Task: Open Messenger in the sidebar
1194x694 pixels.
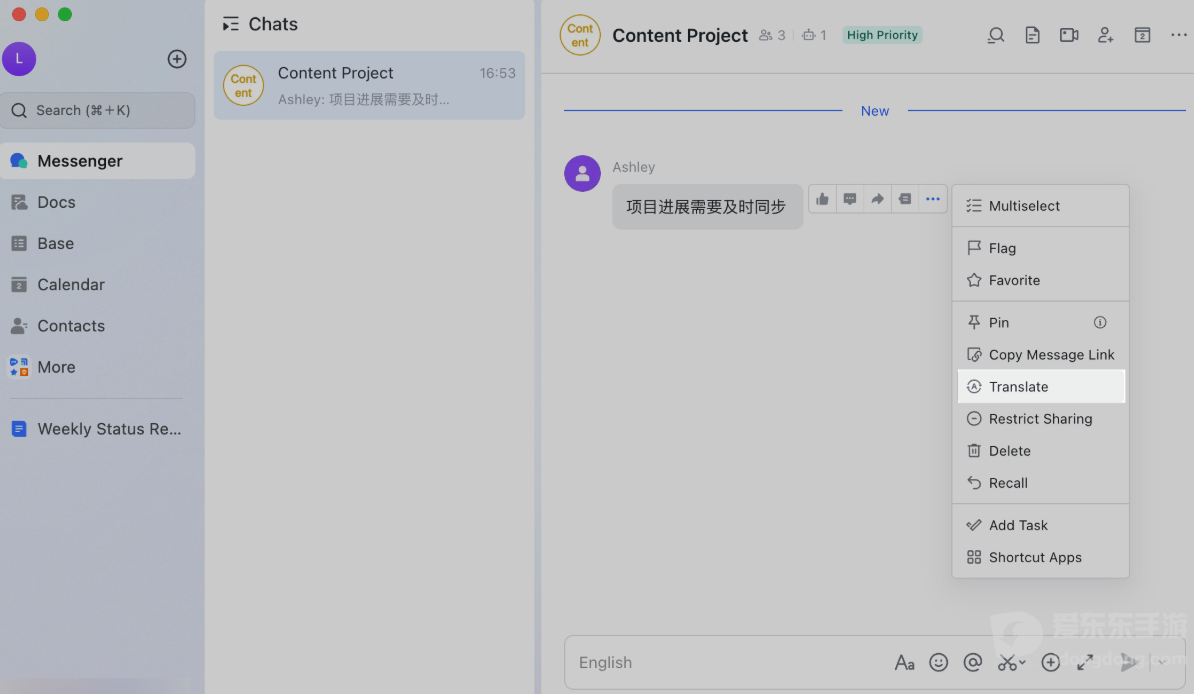Action: point(97,161)
